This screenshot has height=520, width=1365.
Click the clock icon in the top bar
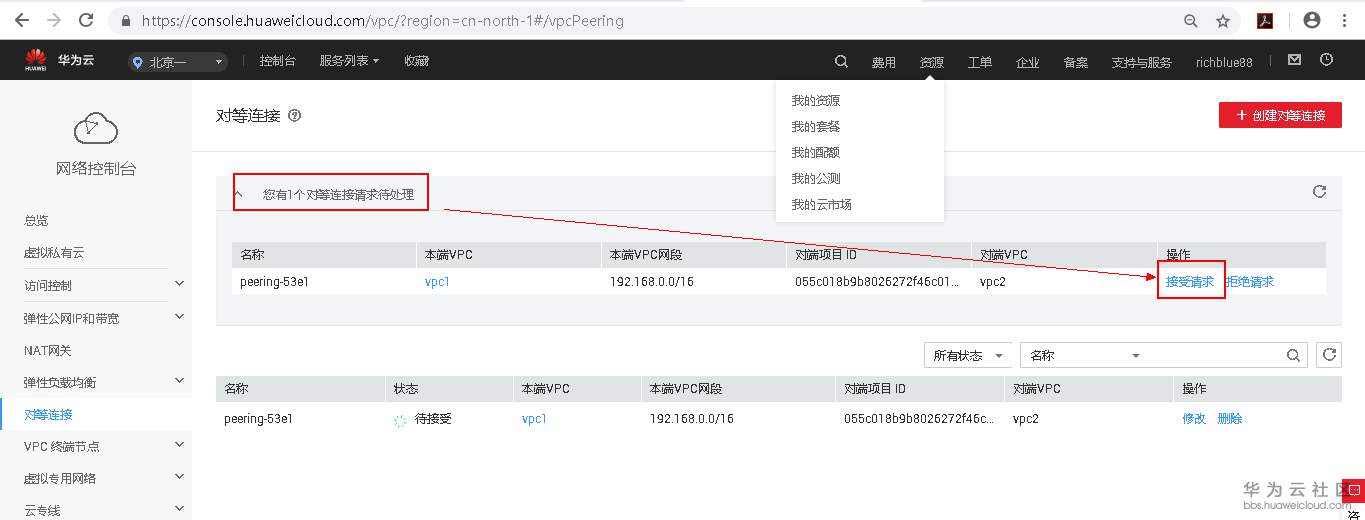[x=1326, y=60]
